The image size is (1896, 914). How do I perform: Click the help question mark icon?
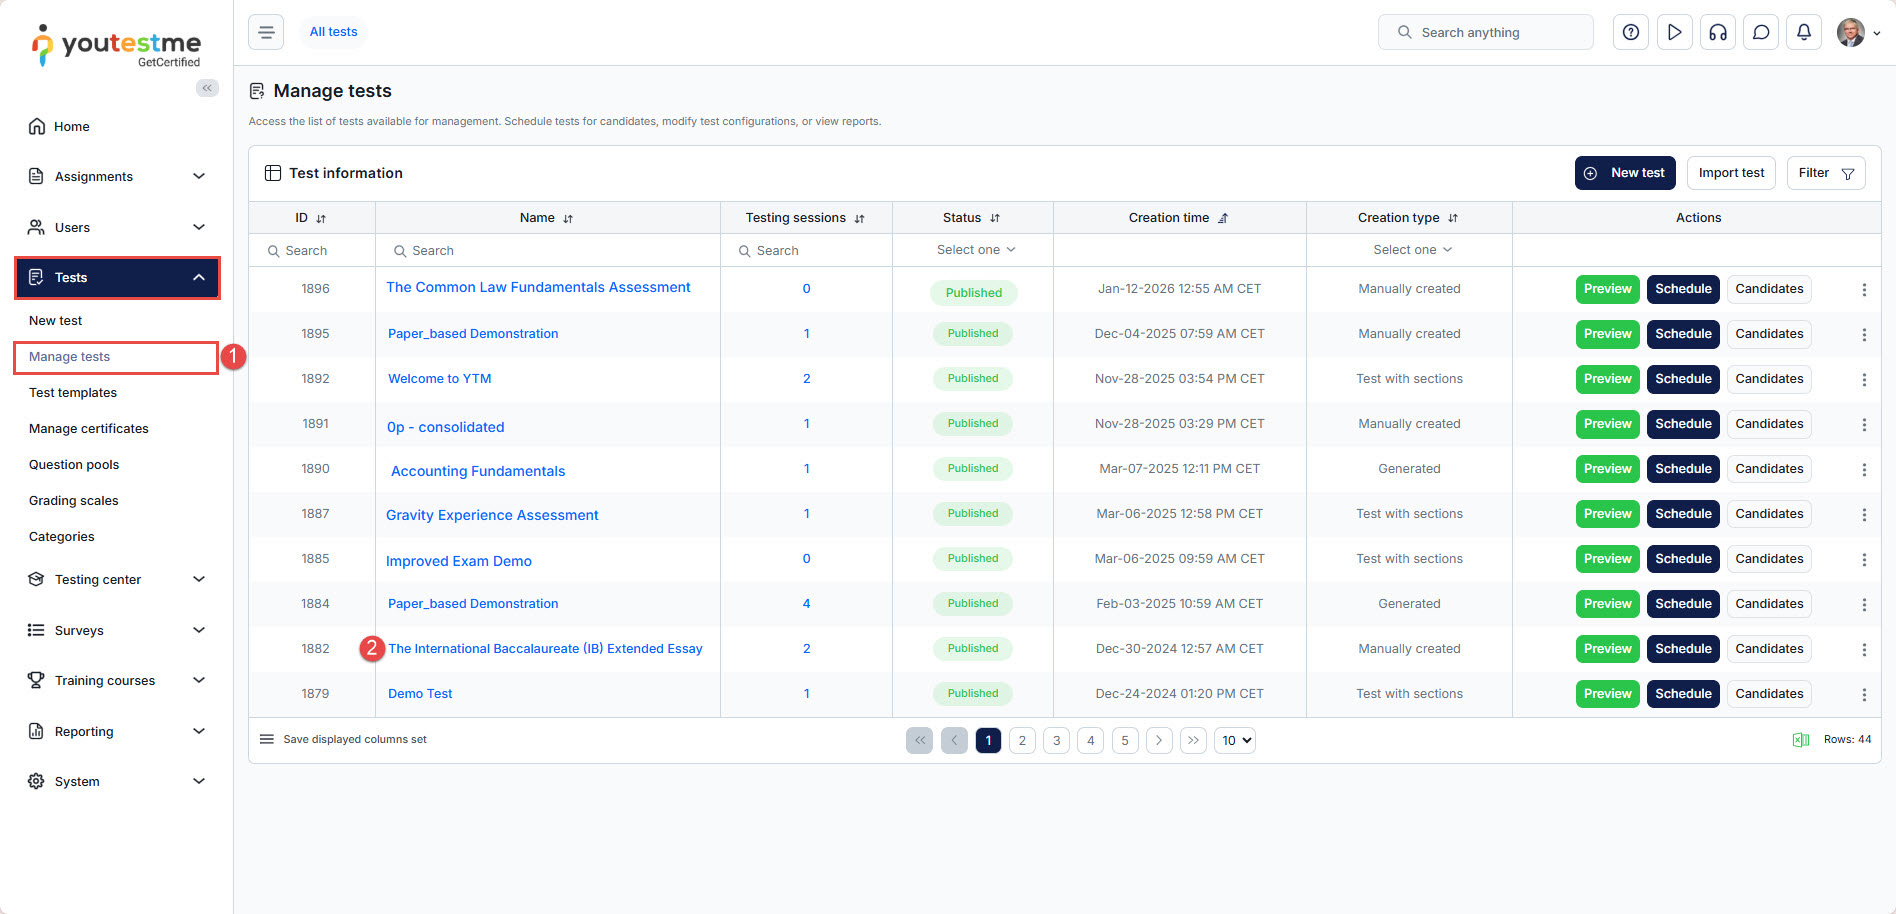(1630, 32)
